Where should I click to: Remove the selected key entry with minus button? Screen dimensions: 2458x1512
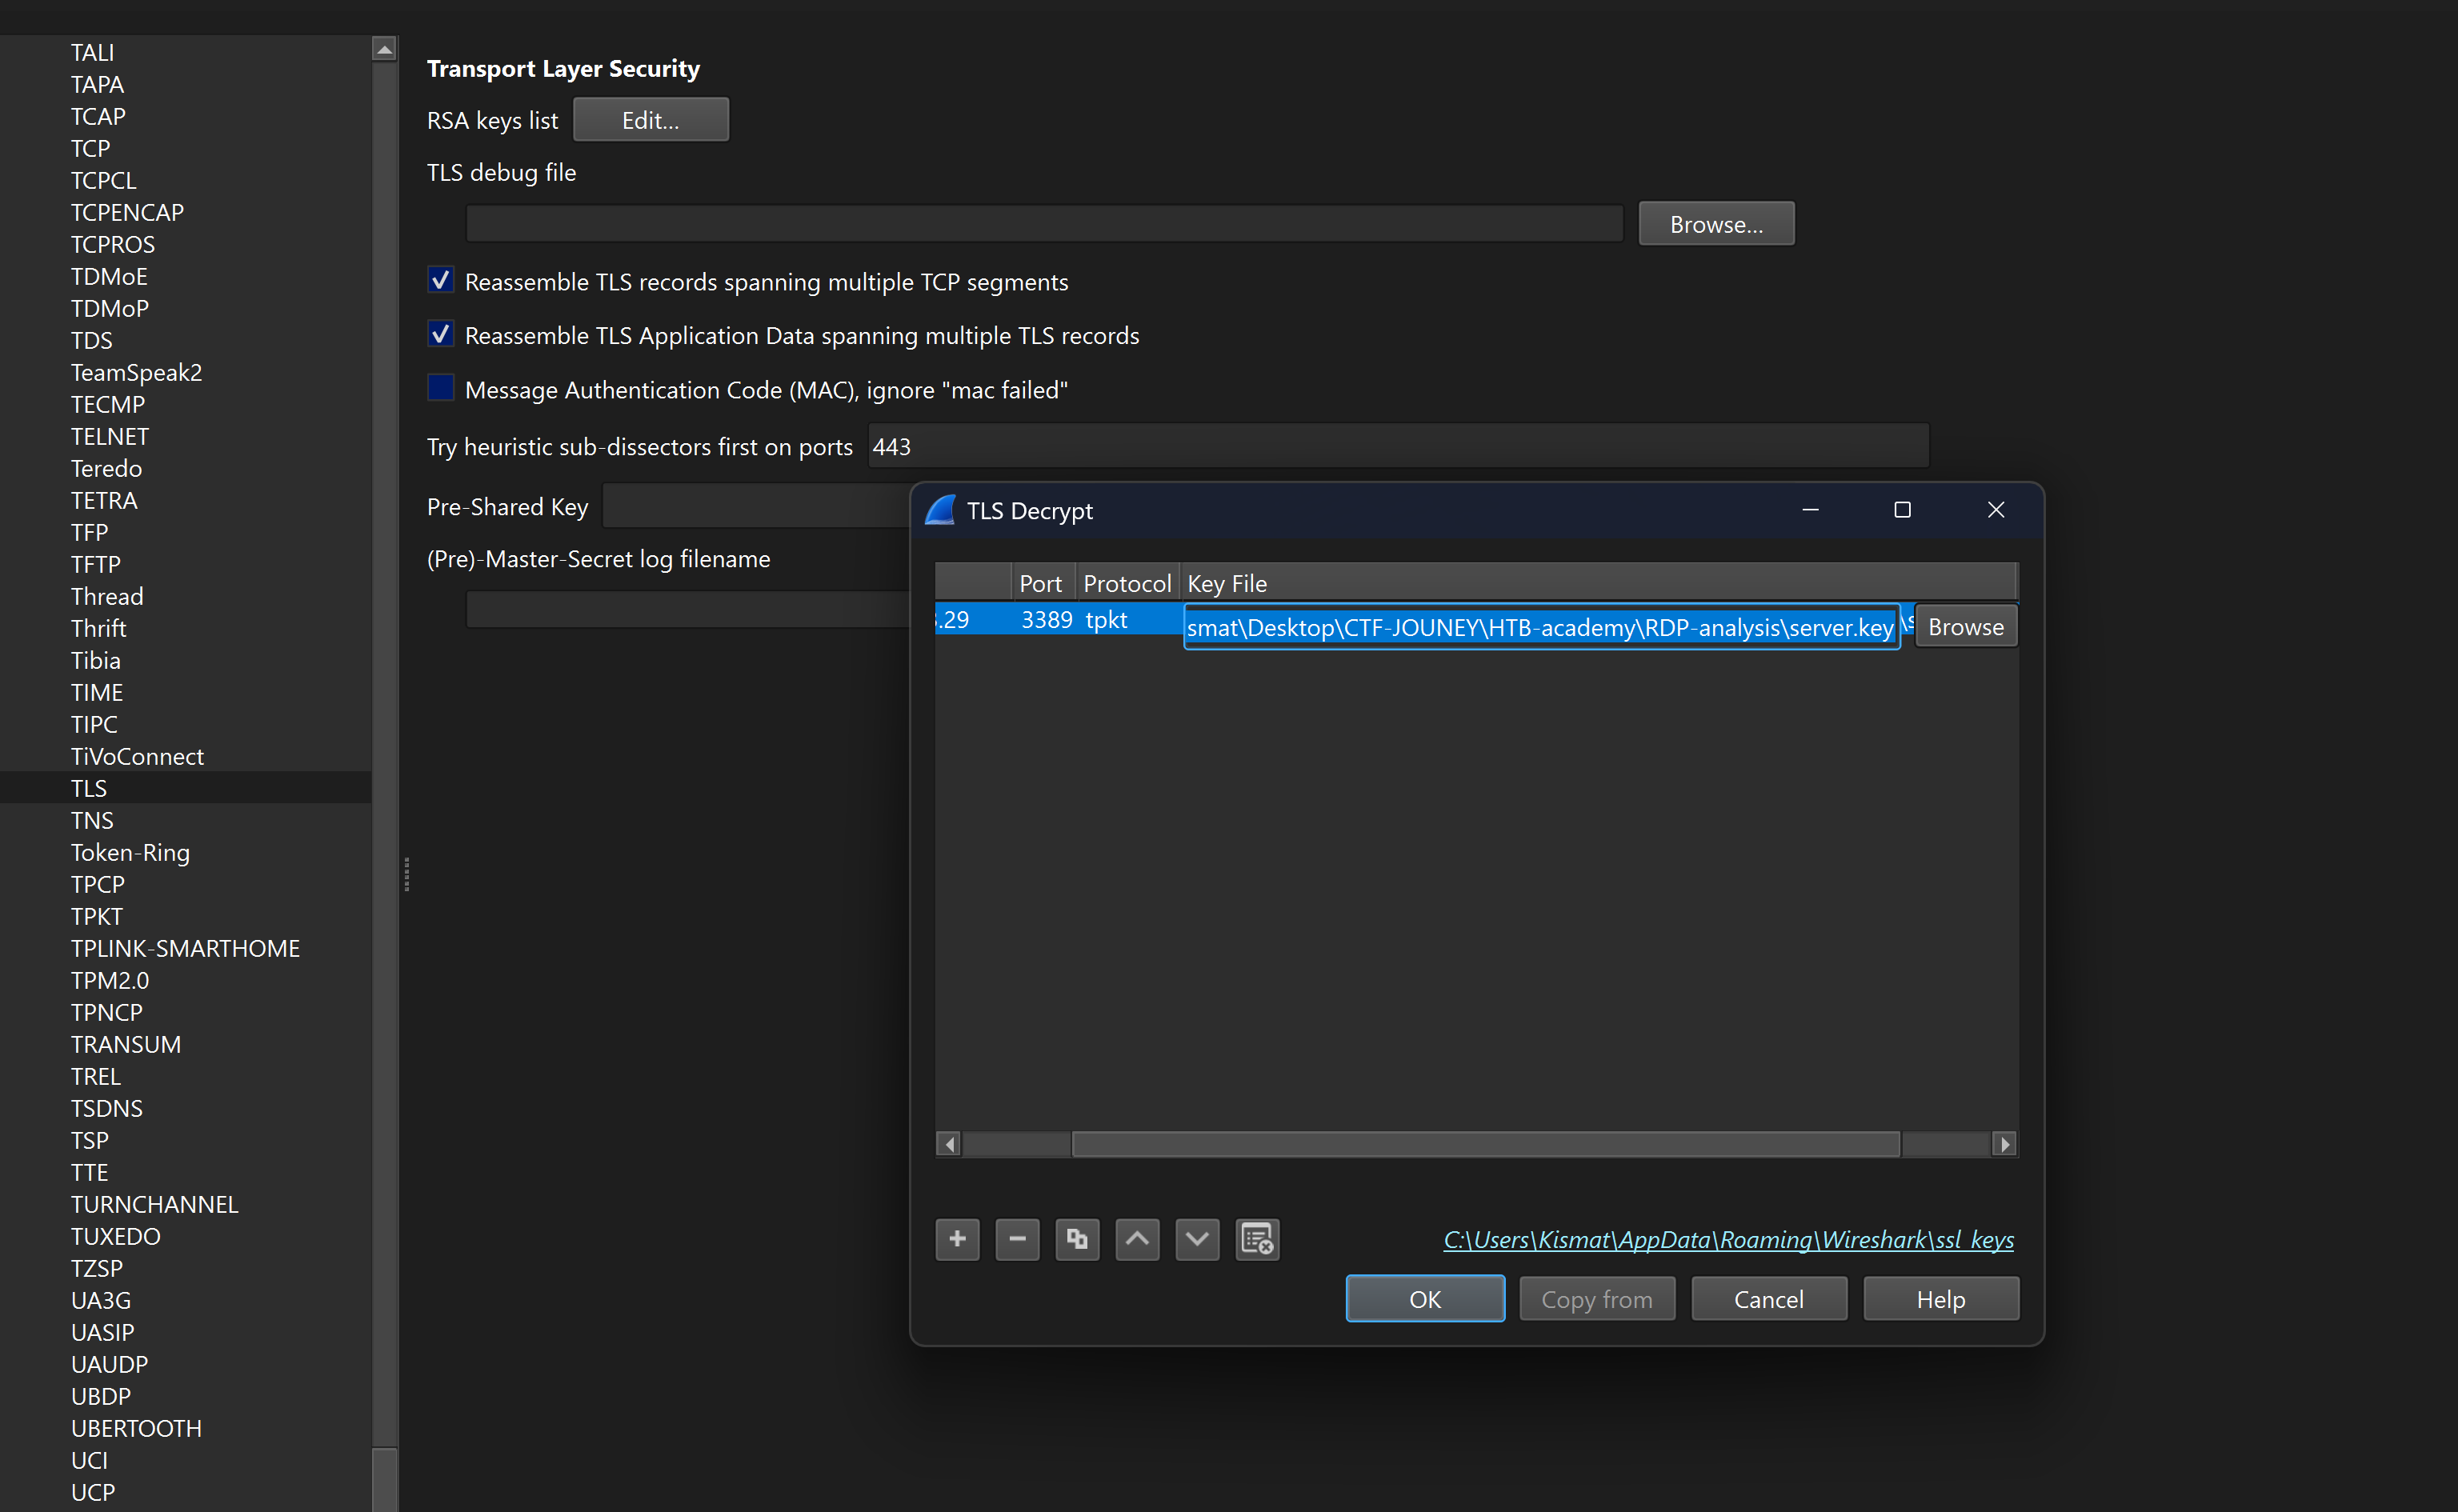point(1017,1239)
